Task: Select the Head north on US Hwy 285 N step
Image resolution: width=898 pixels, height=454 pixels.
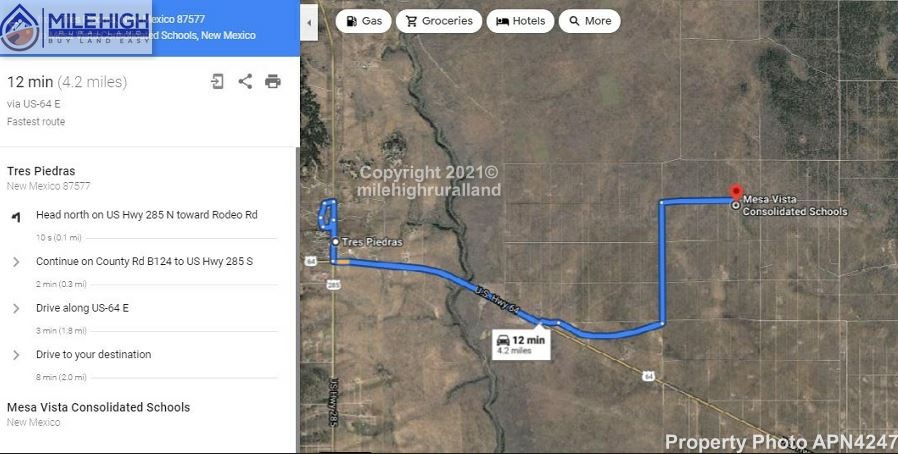Action: [147, 215]
